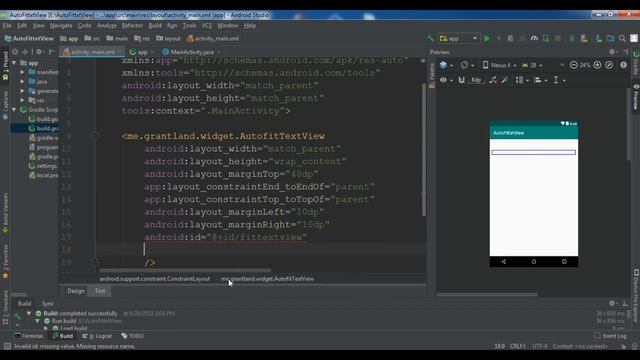The image size is (640, 360).
Task: Open the design surface layers dropdown
Action: pyautogui.click(x=446, y=65)
